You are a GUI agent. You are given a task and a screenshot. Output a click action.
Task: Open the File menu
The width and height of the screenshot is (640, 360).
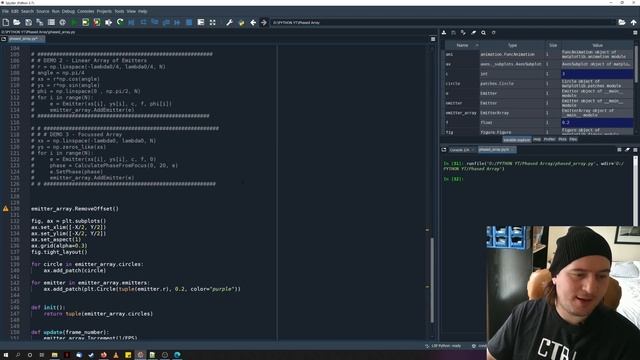(5, 11)
